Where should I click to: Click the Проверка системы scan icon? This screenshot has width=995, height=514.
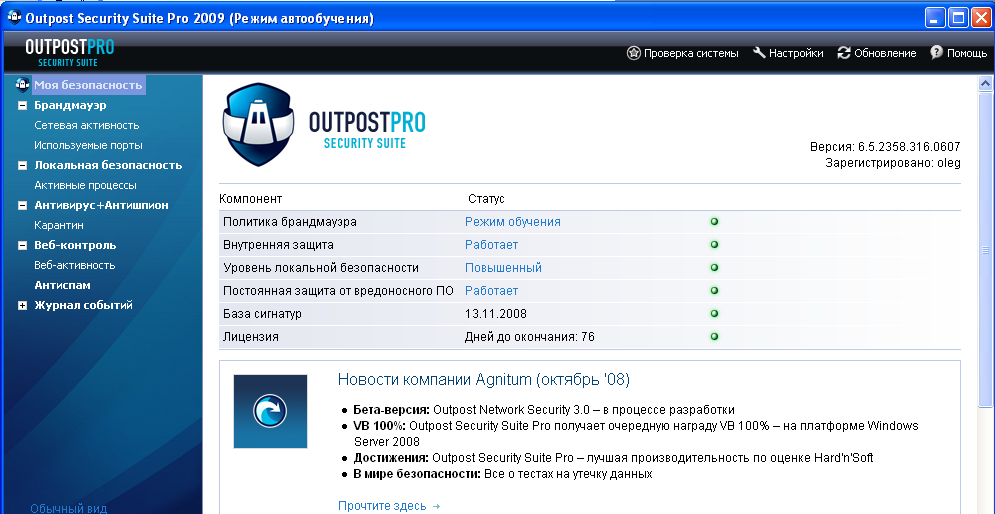(x=633, y=53)
